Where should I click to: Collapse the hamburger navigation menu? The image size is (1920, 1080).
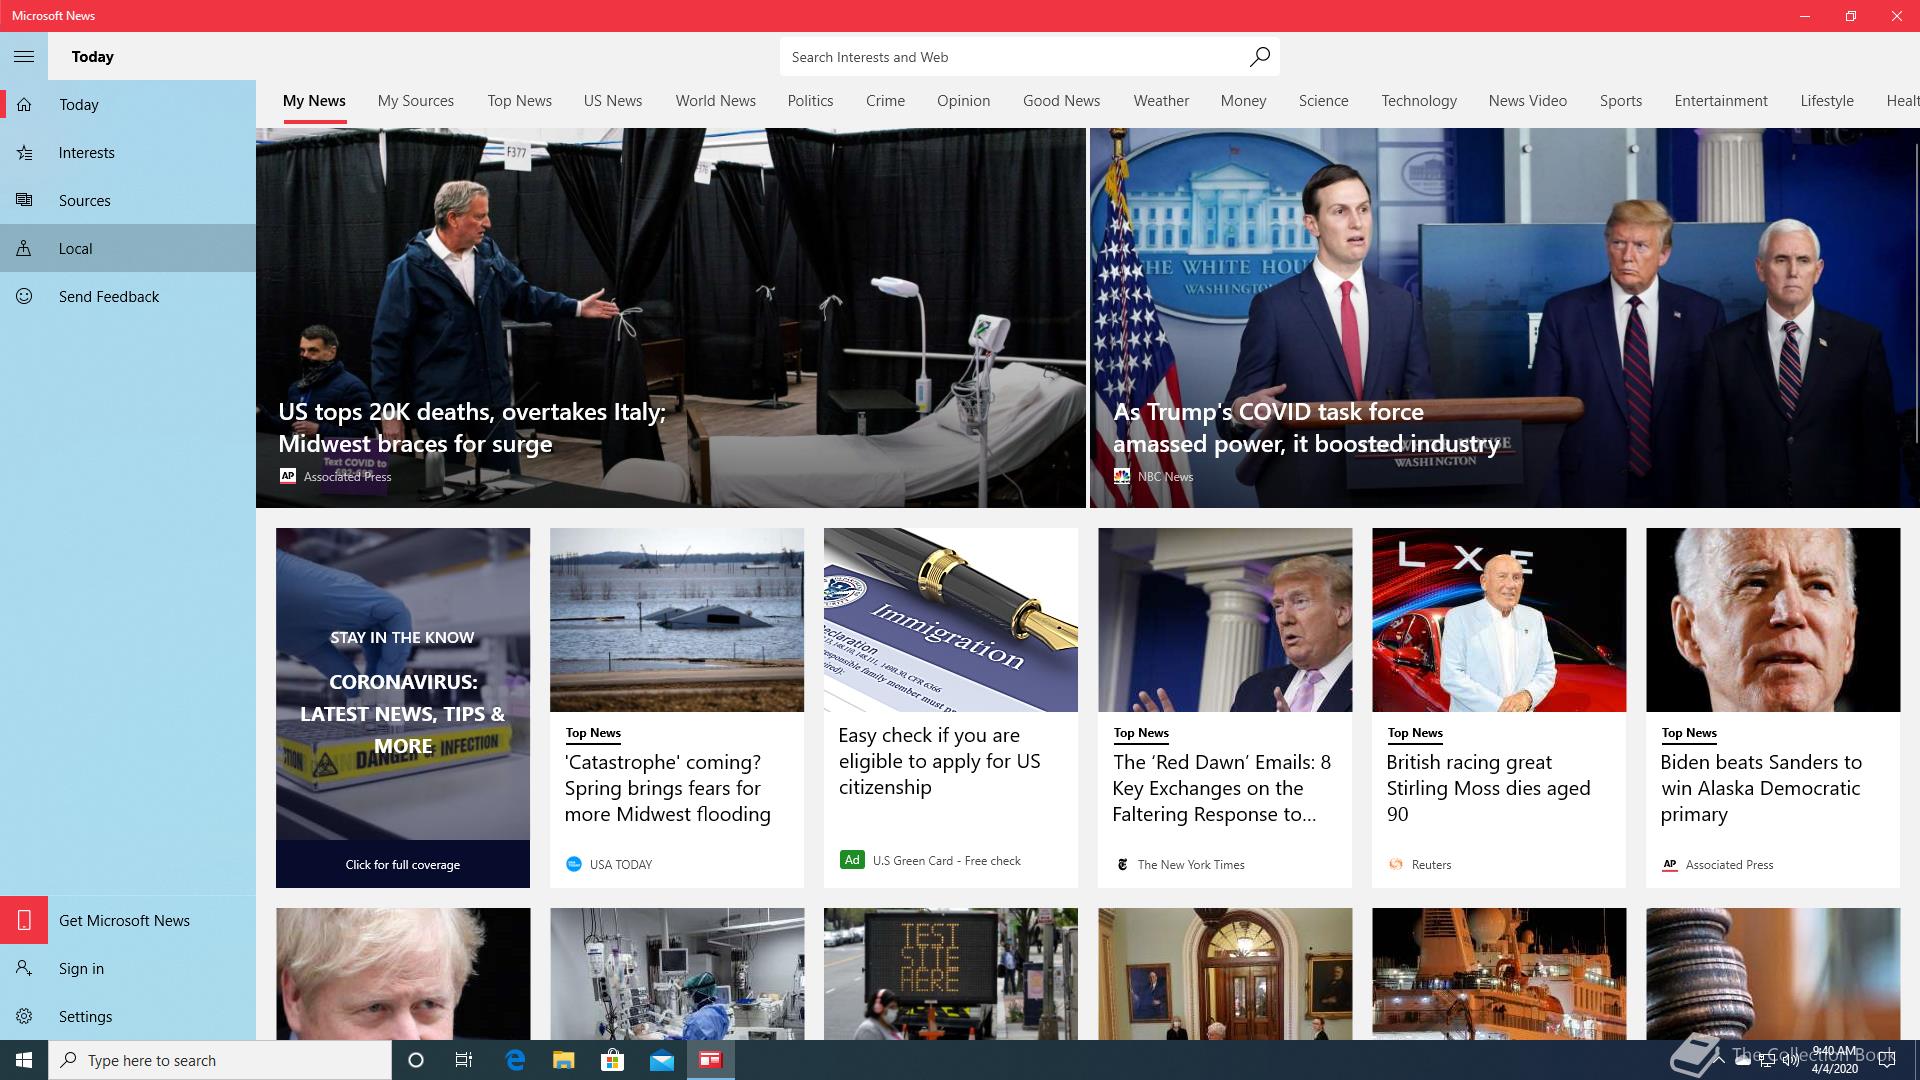pos(24,57)
